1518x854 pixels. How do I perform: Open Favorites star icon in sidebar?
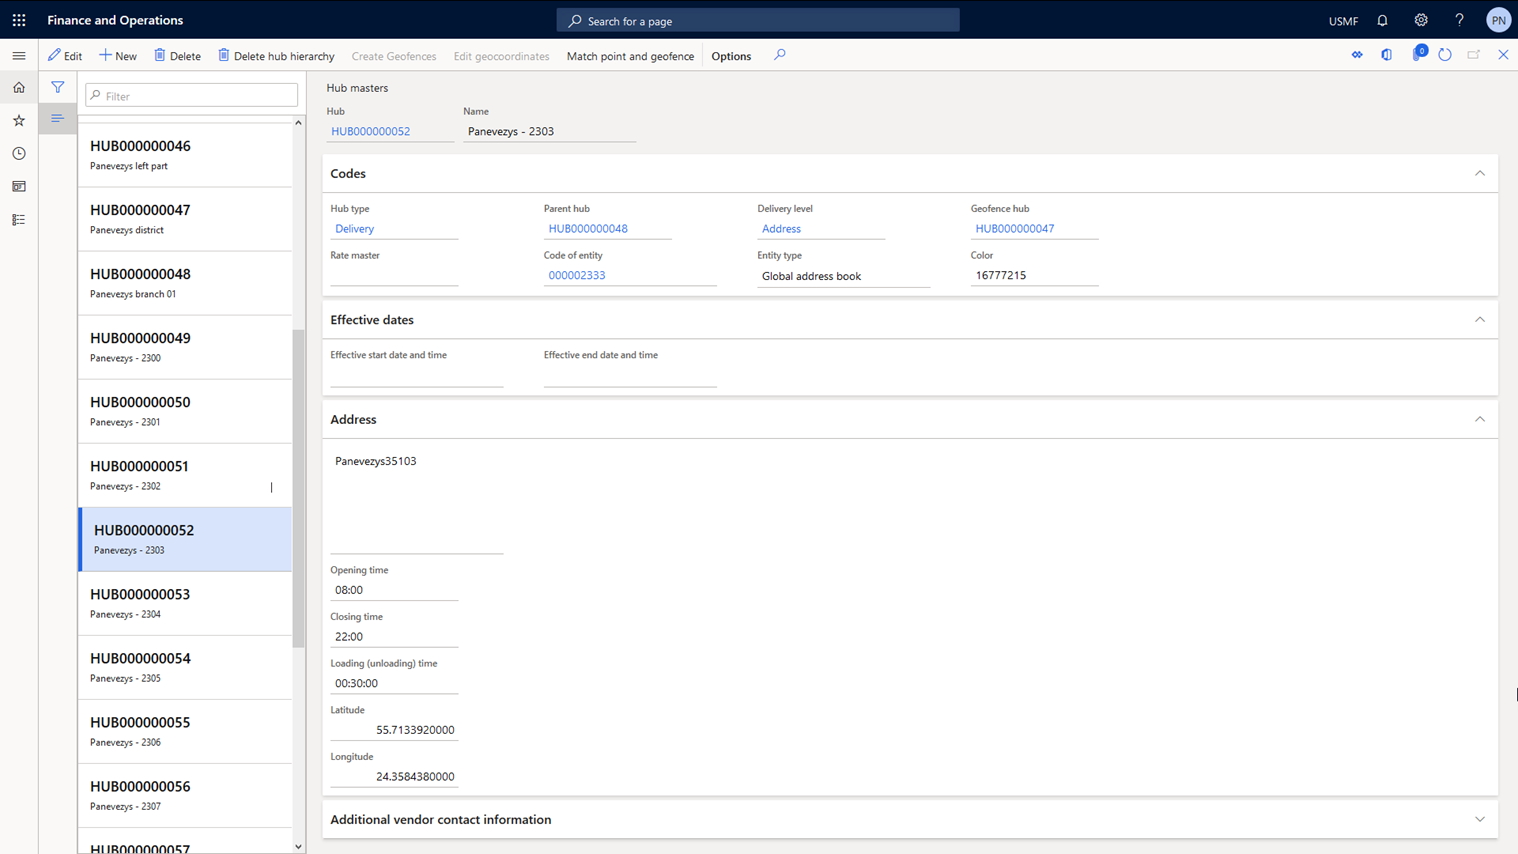point(19,121)
